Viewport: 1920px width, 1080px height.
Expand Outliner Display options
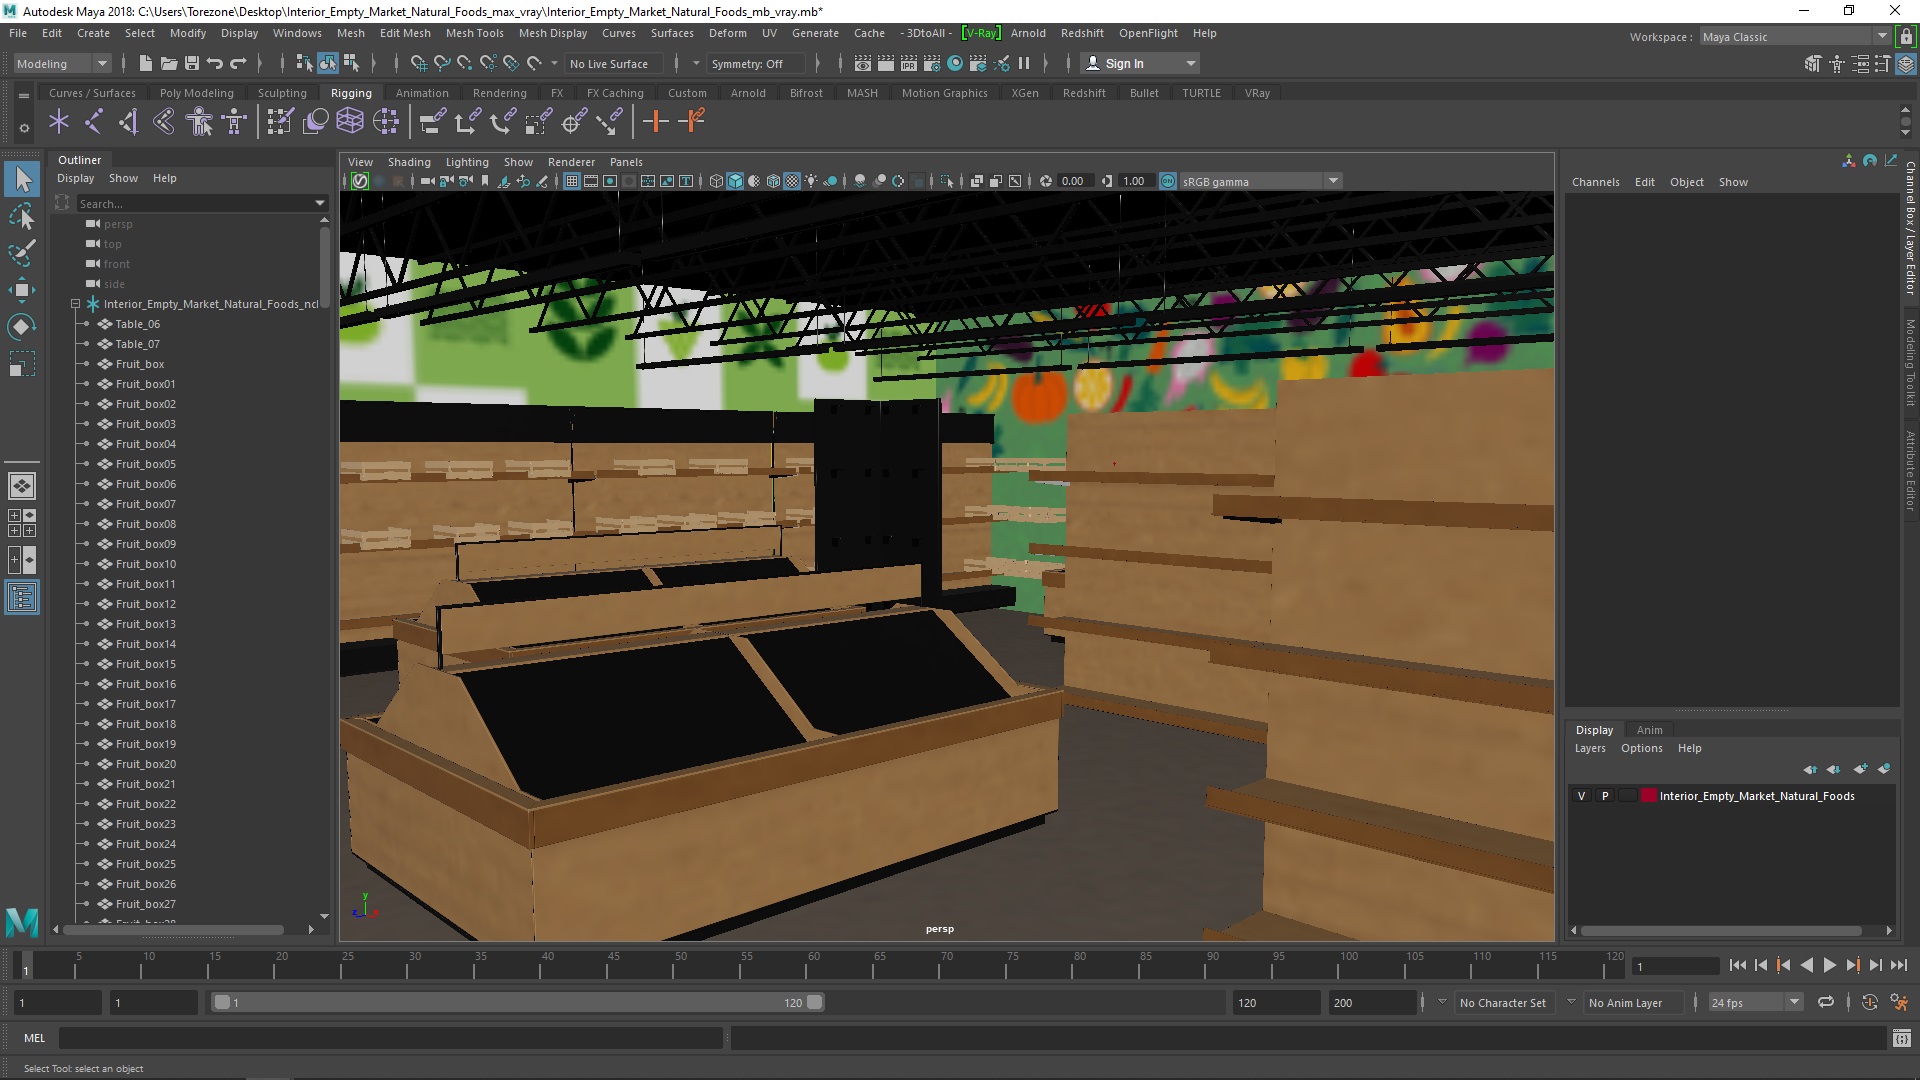point(75,178)
